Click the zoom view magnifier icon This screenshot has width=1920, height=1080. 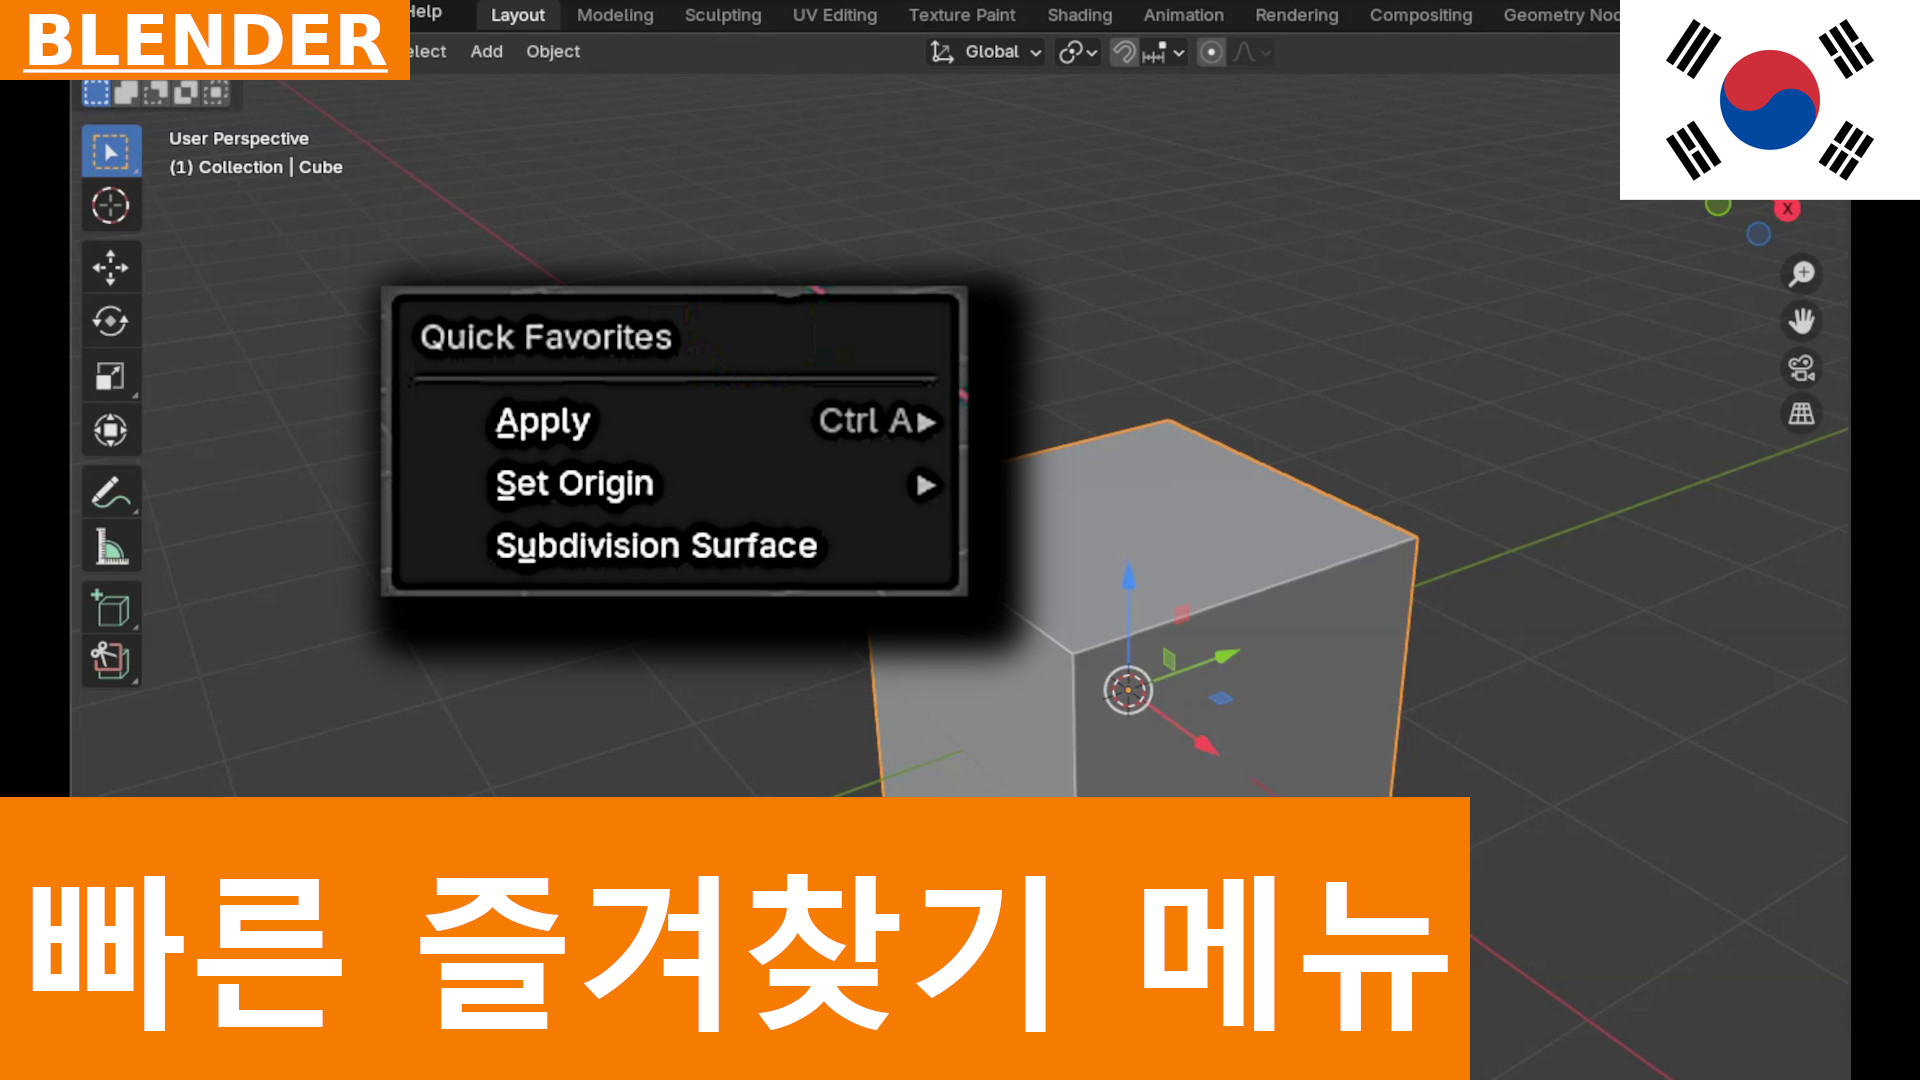point(1801,274)
